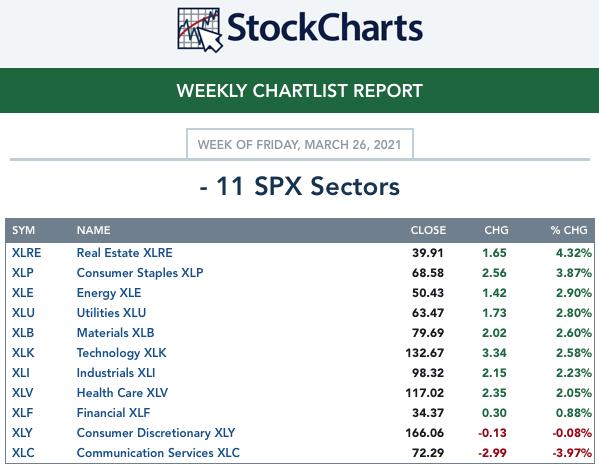This screenshot has width=599, height=469.
Task: Open the Financial XLF link
Action: pos(113,413)
